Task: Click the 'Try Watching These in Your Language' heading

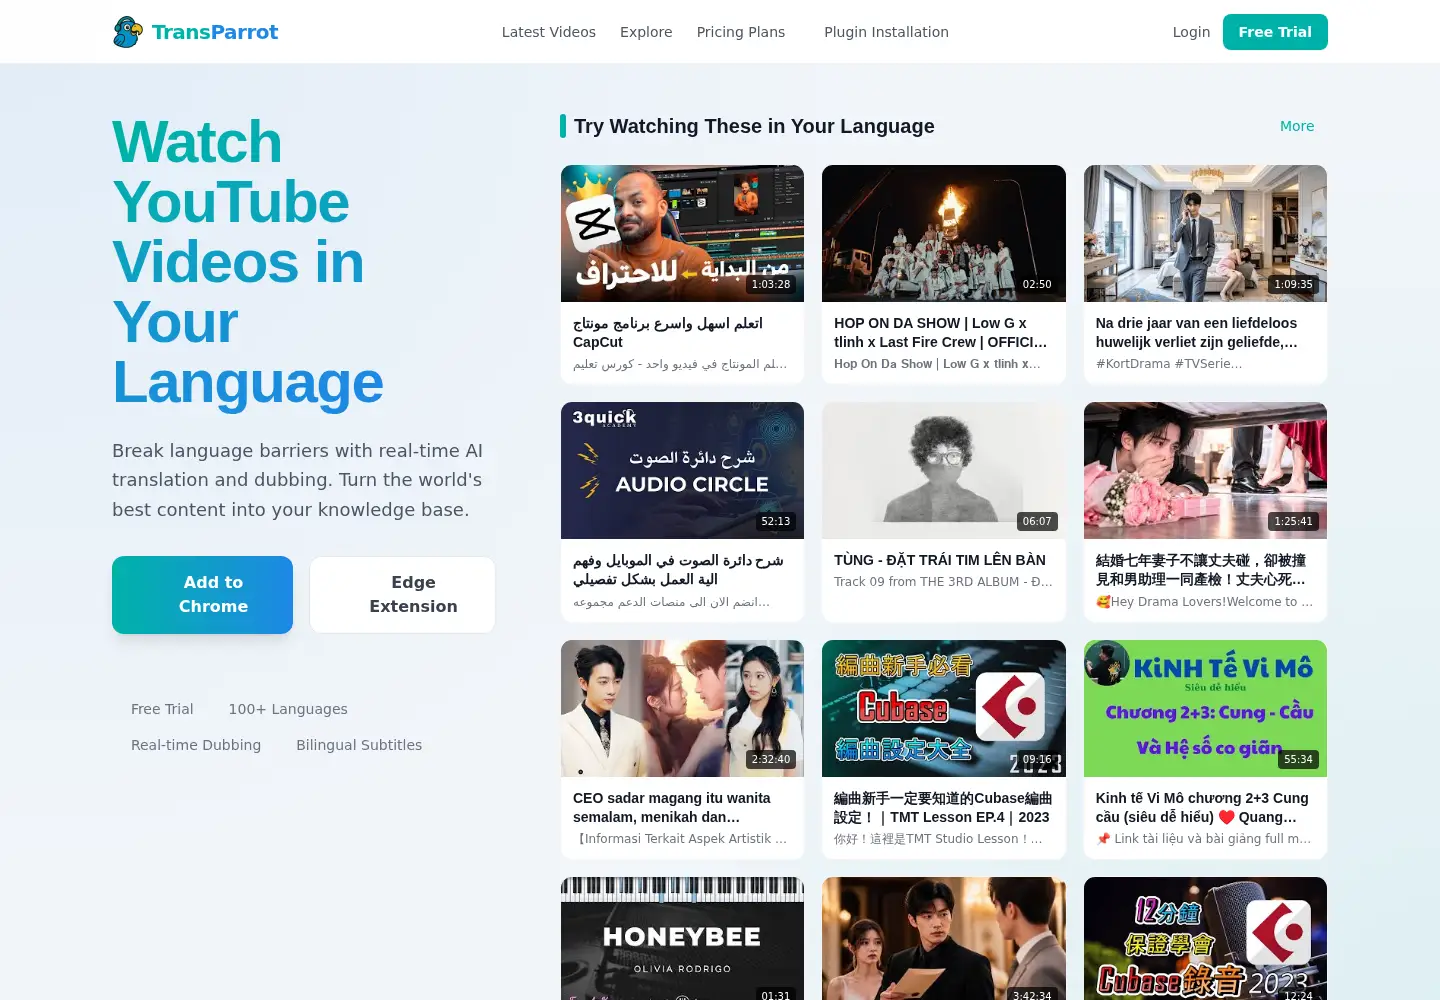Action: [x=754, y=126]
